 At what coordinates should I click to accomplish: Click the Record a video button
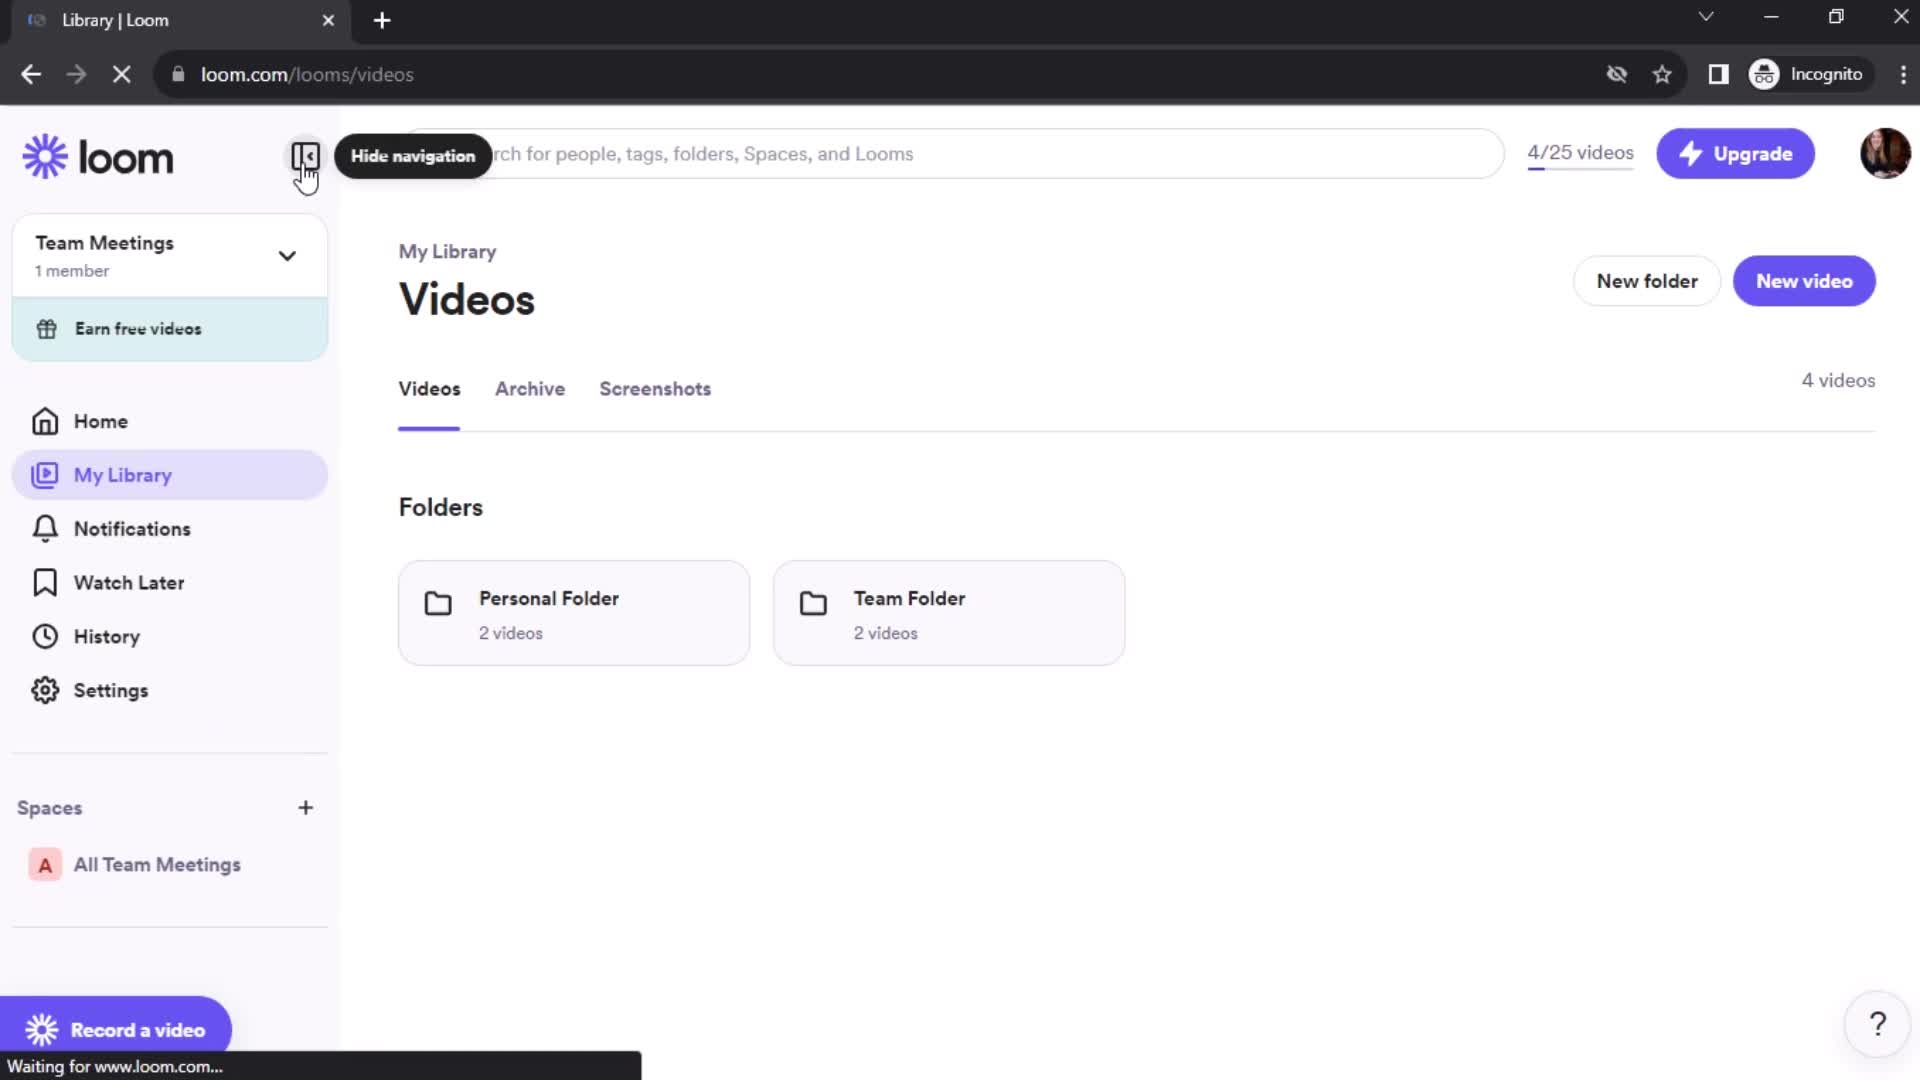(117, 1030)
